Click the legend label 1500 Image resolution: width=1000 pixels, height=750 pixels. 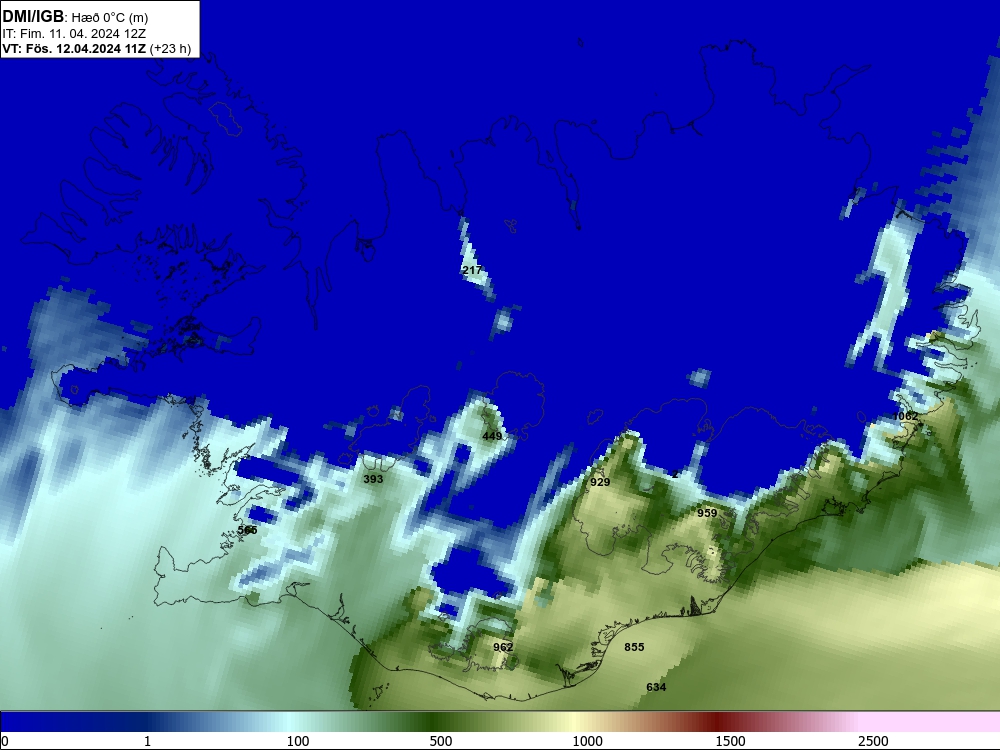[730, 741]
